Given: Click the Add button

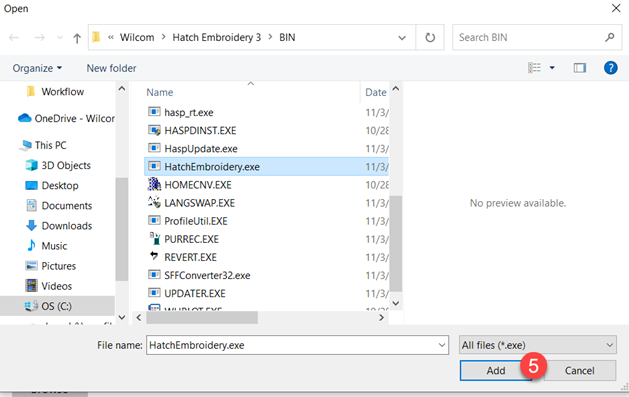Looking at the screenshot, I should coord(496,371).
